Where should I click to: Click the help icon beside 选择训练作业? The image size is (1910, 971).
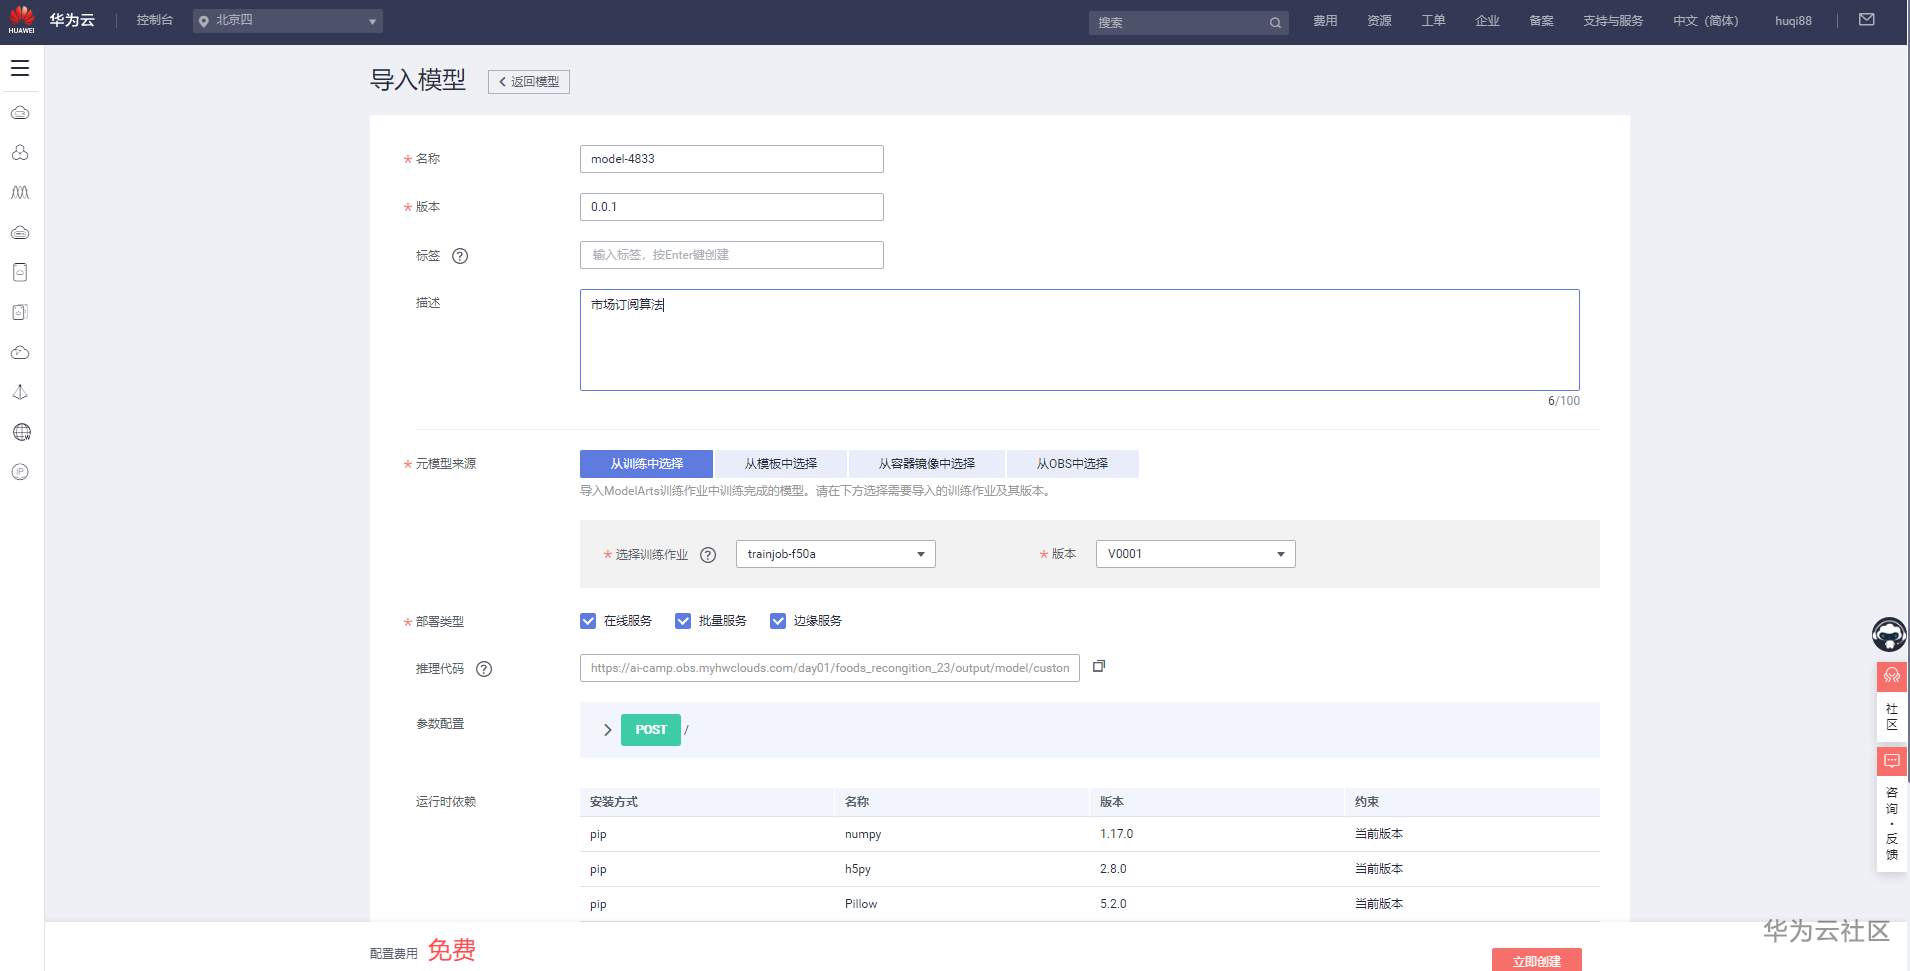click(708, 555)
